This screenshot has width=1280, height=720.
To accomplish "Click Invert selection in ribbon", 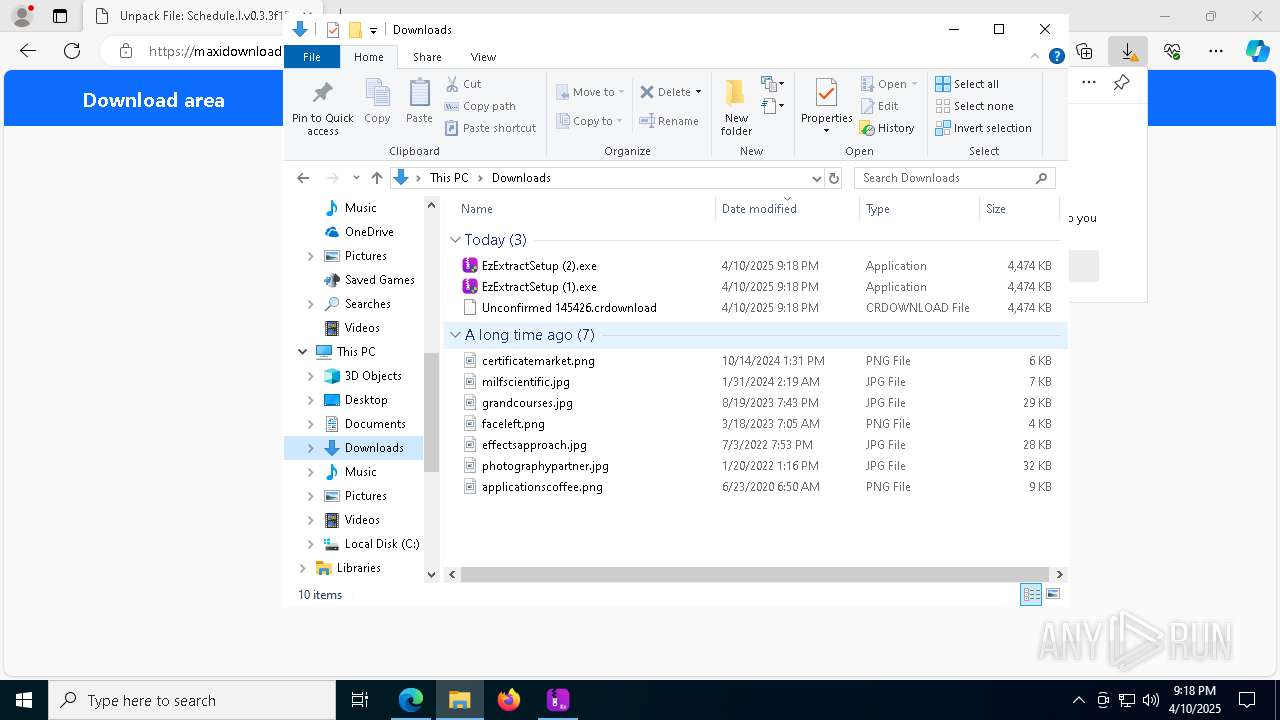I will pos(983,128).
